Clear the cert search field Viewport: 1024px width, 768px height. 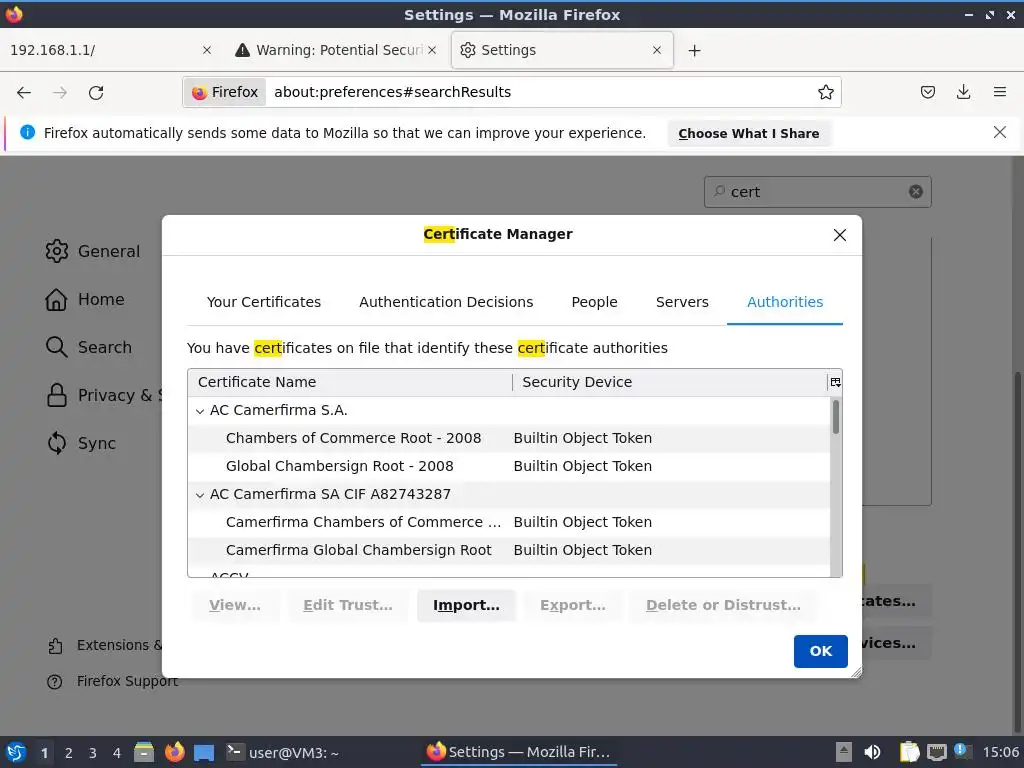point(916,191)
